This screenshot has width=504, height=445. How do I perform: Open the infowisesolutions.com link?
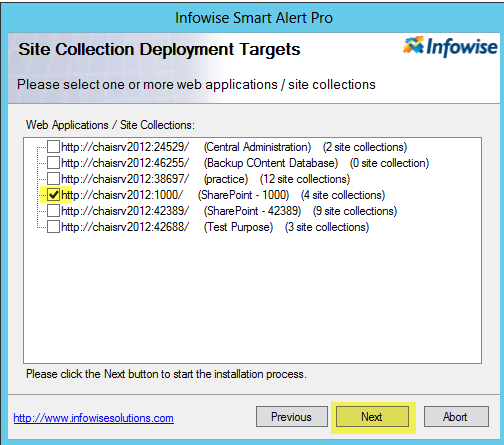click(94, 418)
